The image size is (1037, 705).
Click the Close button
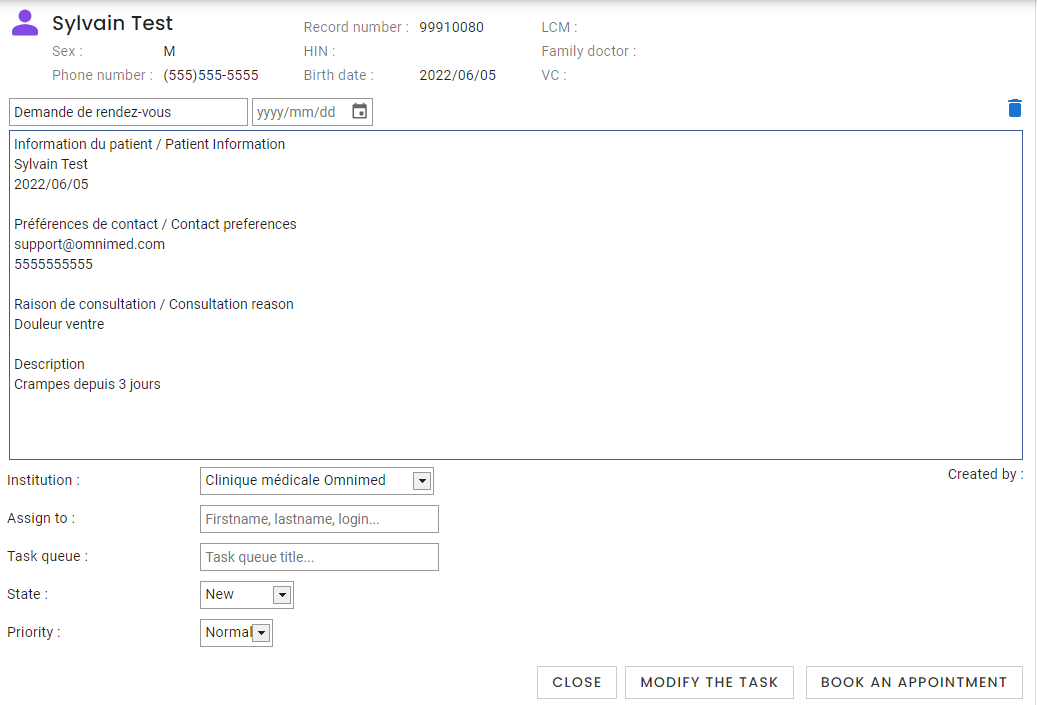tap(577, 682)
